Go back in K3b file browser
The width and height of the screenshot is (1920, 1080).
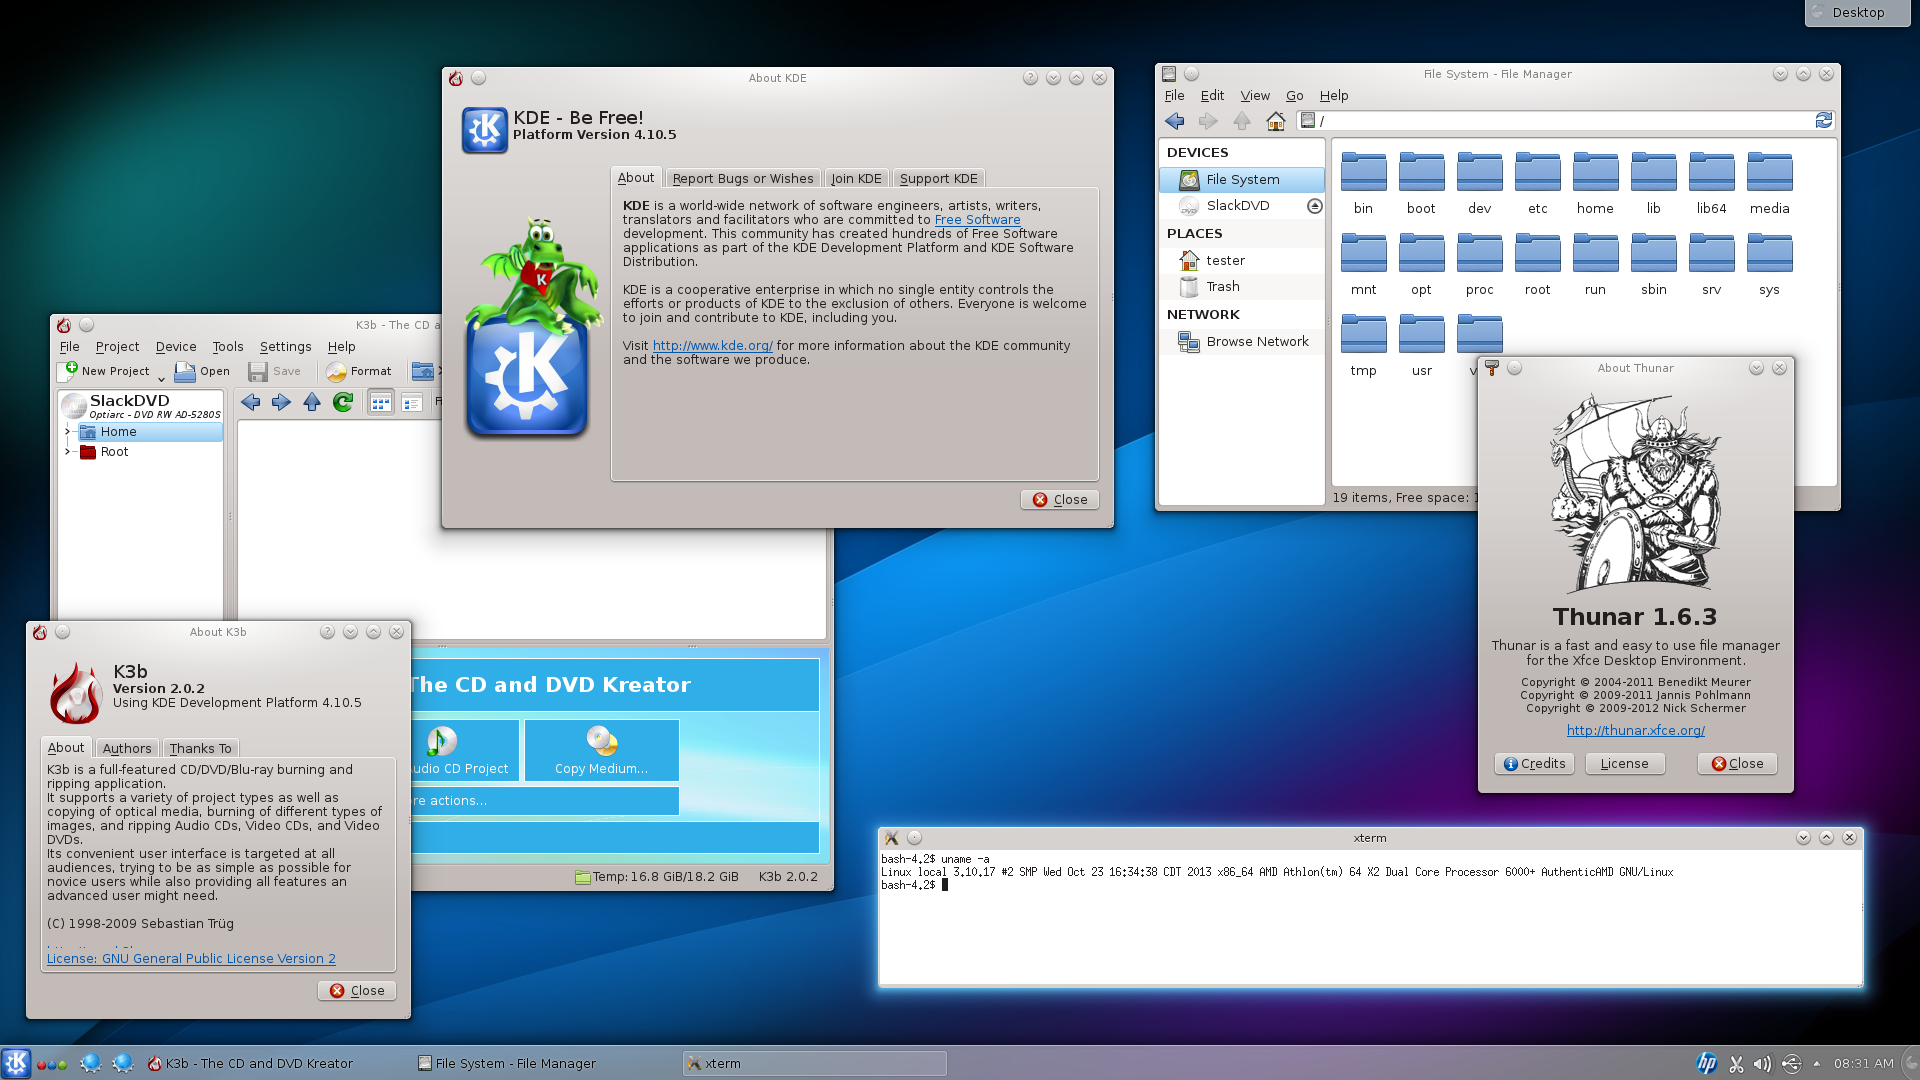(251, 402)
